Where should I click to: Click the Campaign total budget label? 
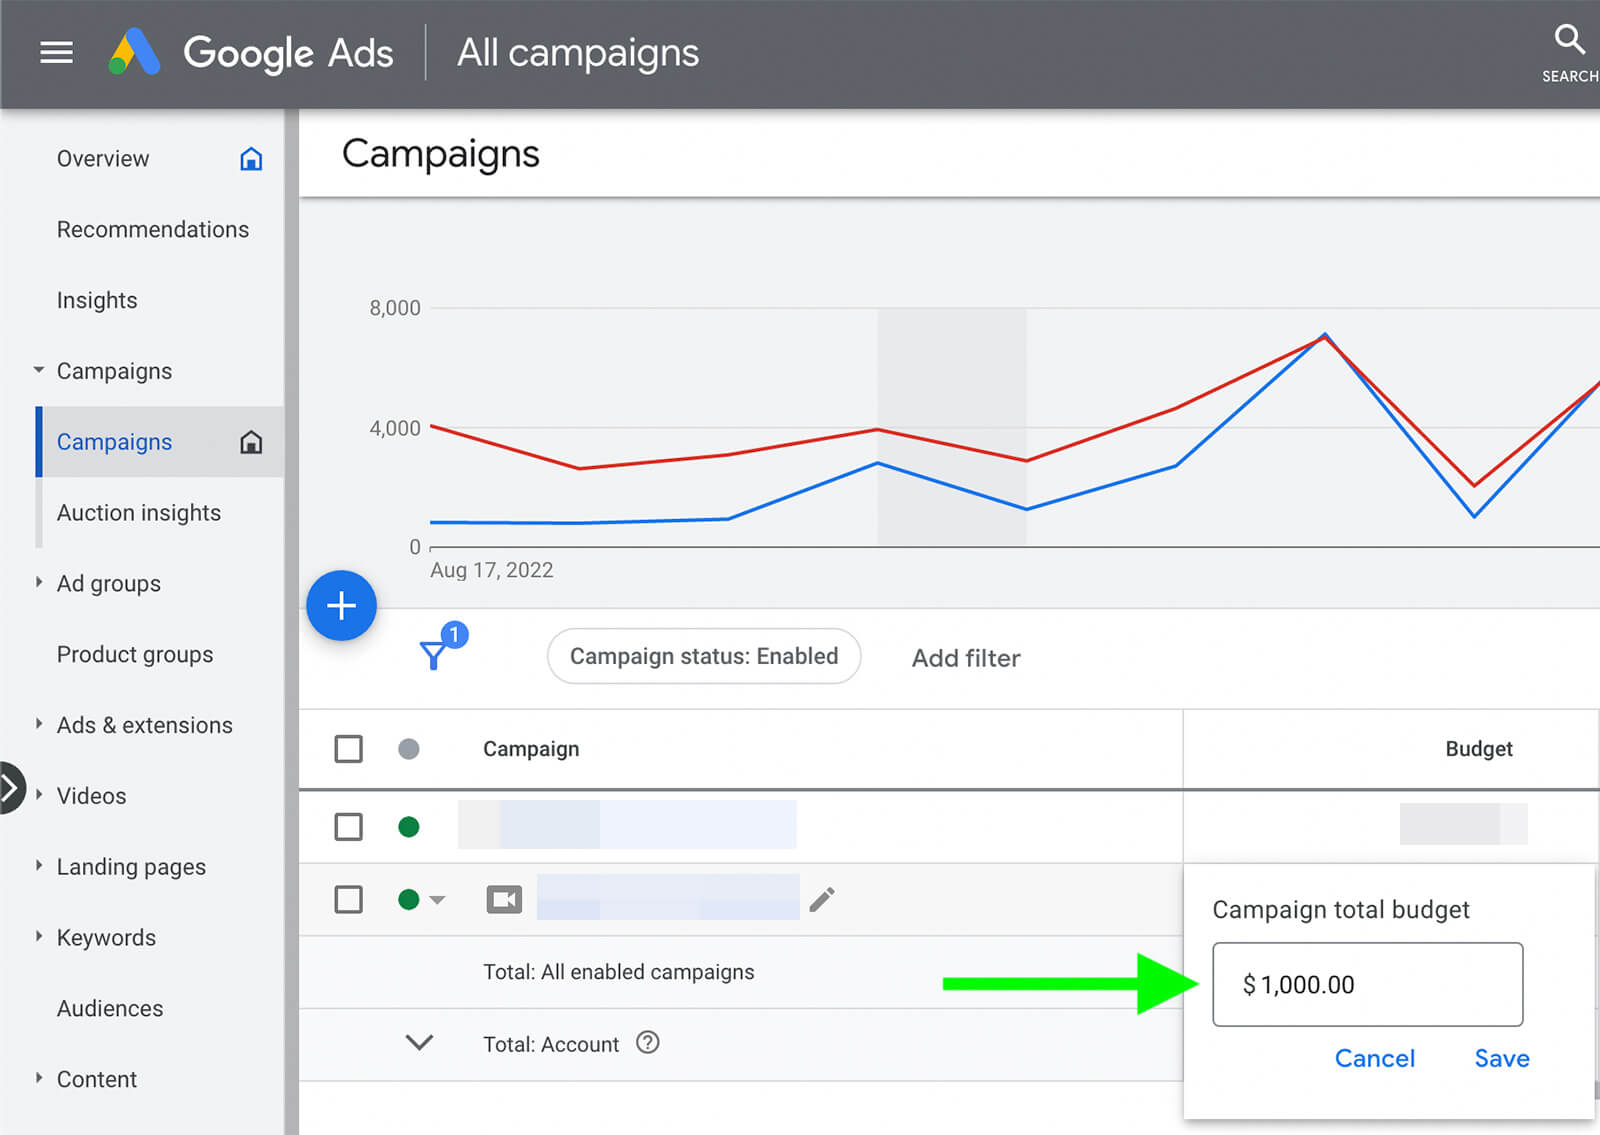(x=1341, y=910)
